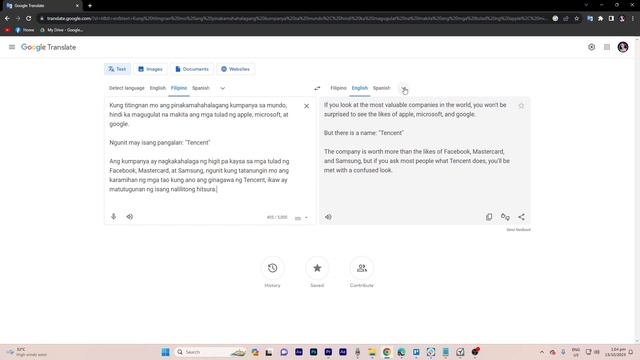
Task: Open the Chrome three-dot menu
Action: click(x=633, y=18)
